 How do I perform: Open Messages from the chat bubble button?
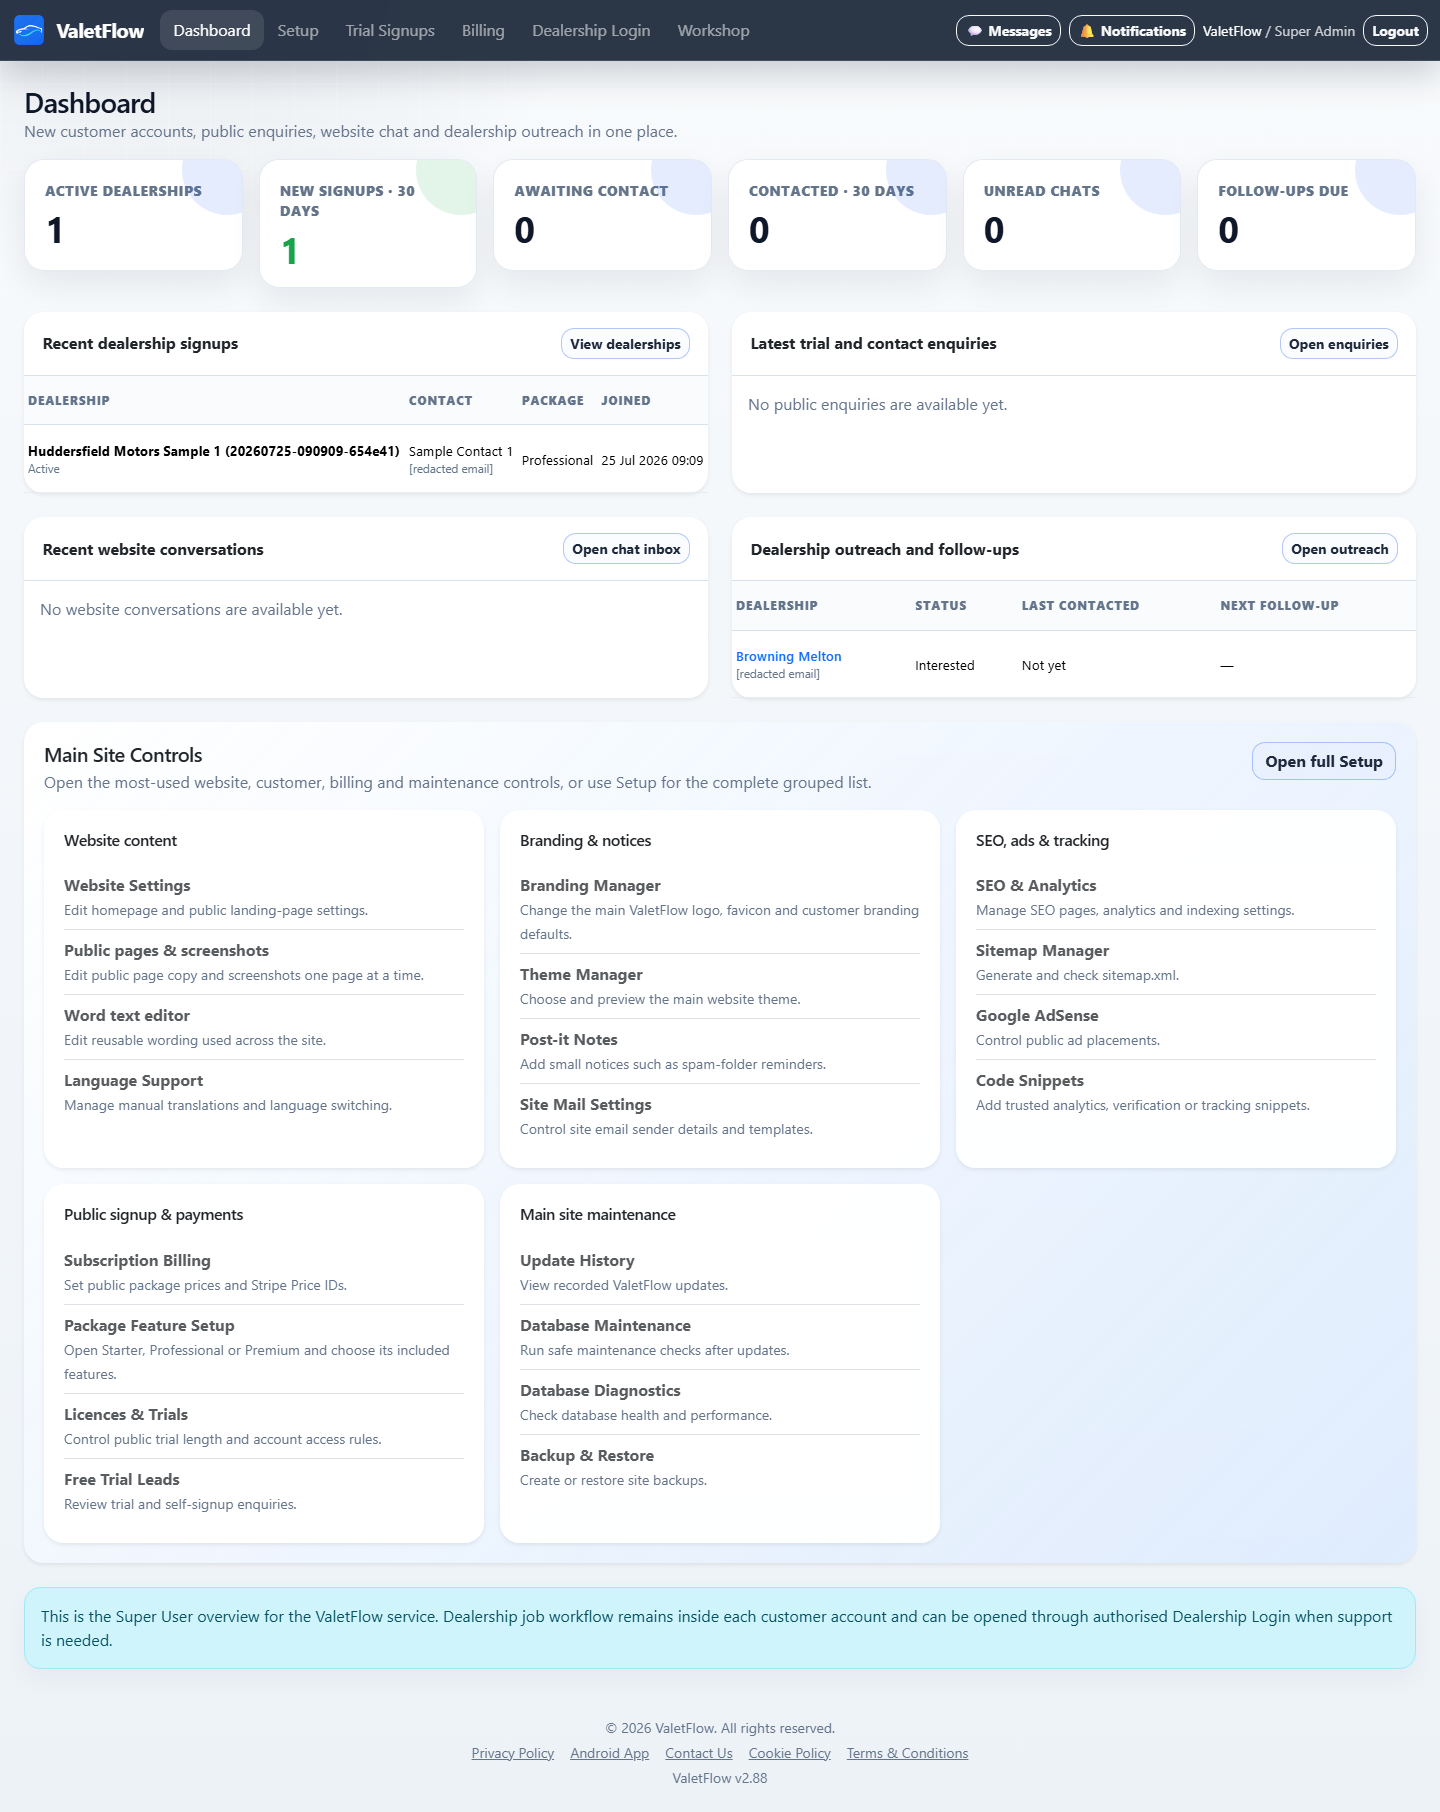[x=1008, y=31]
